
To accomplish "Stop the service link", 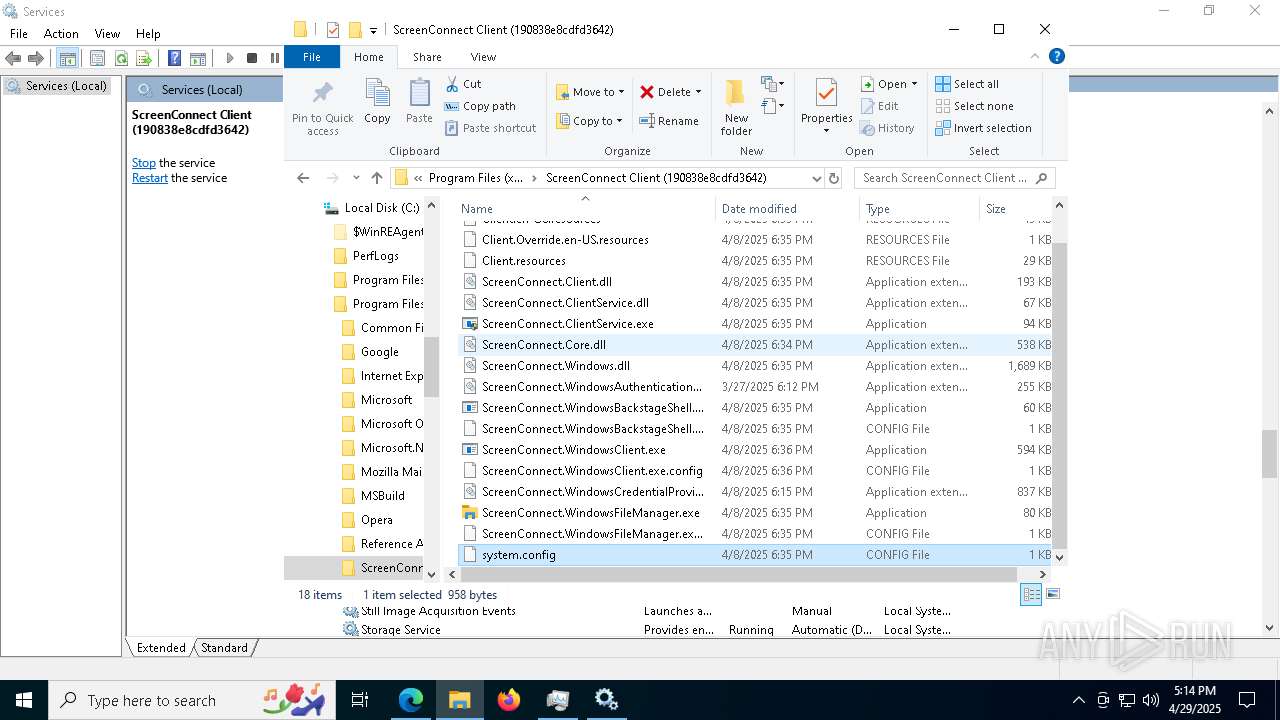I will click(x=144, y=163).
